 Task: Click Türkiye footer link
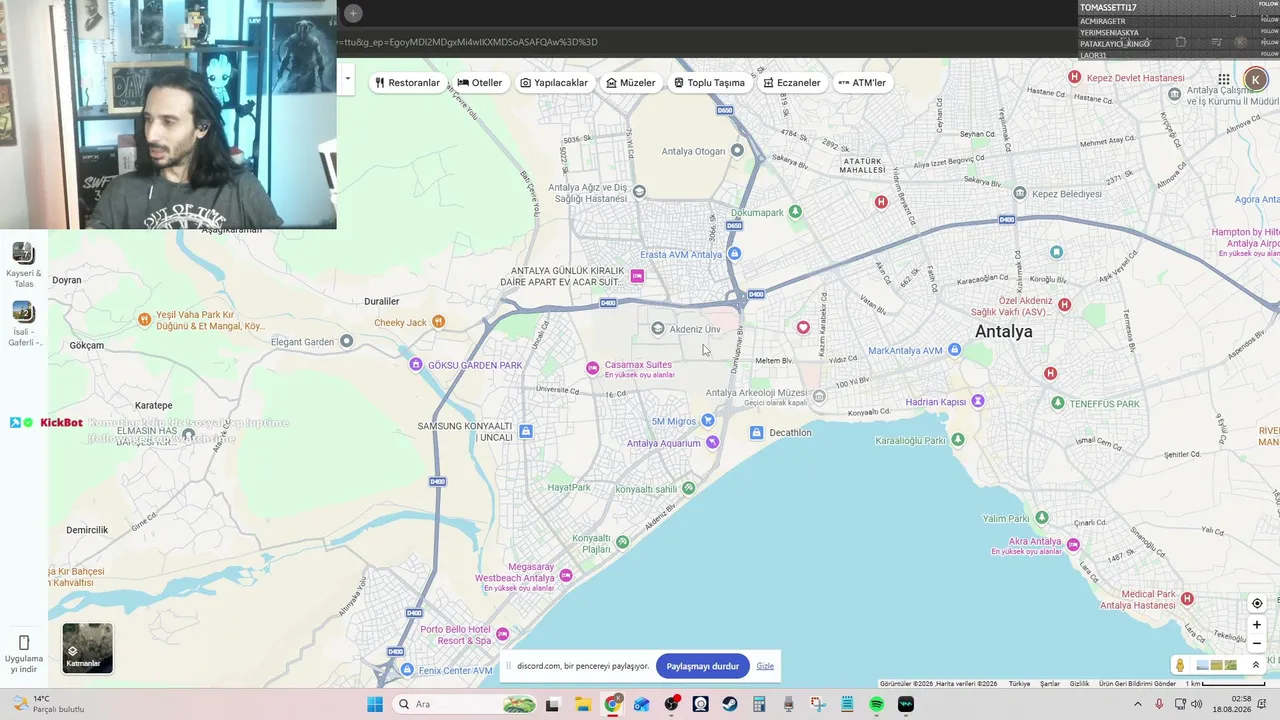[x=1019, y=684]
